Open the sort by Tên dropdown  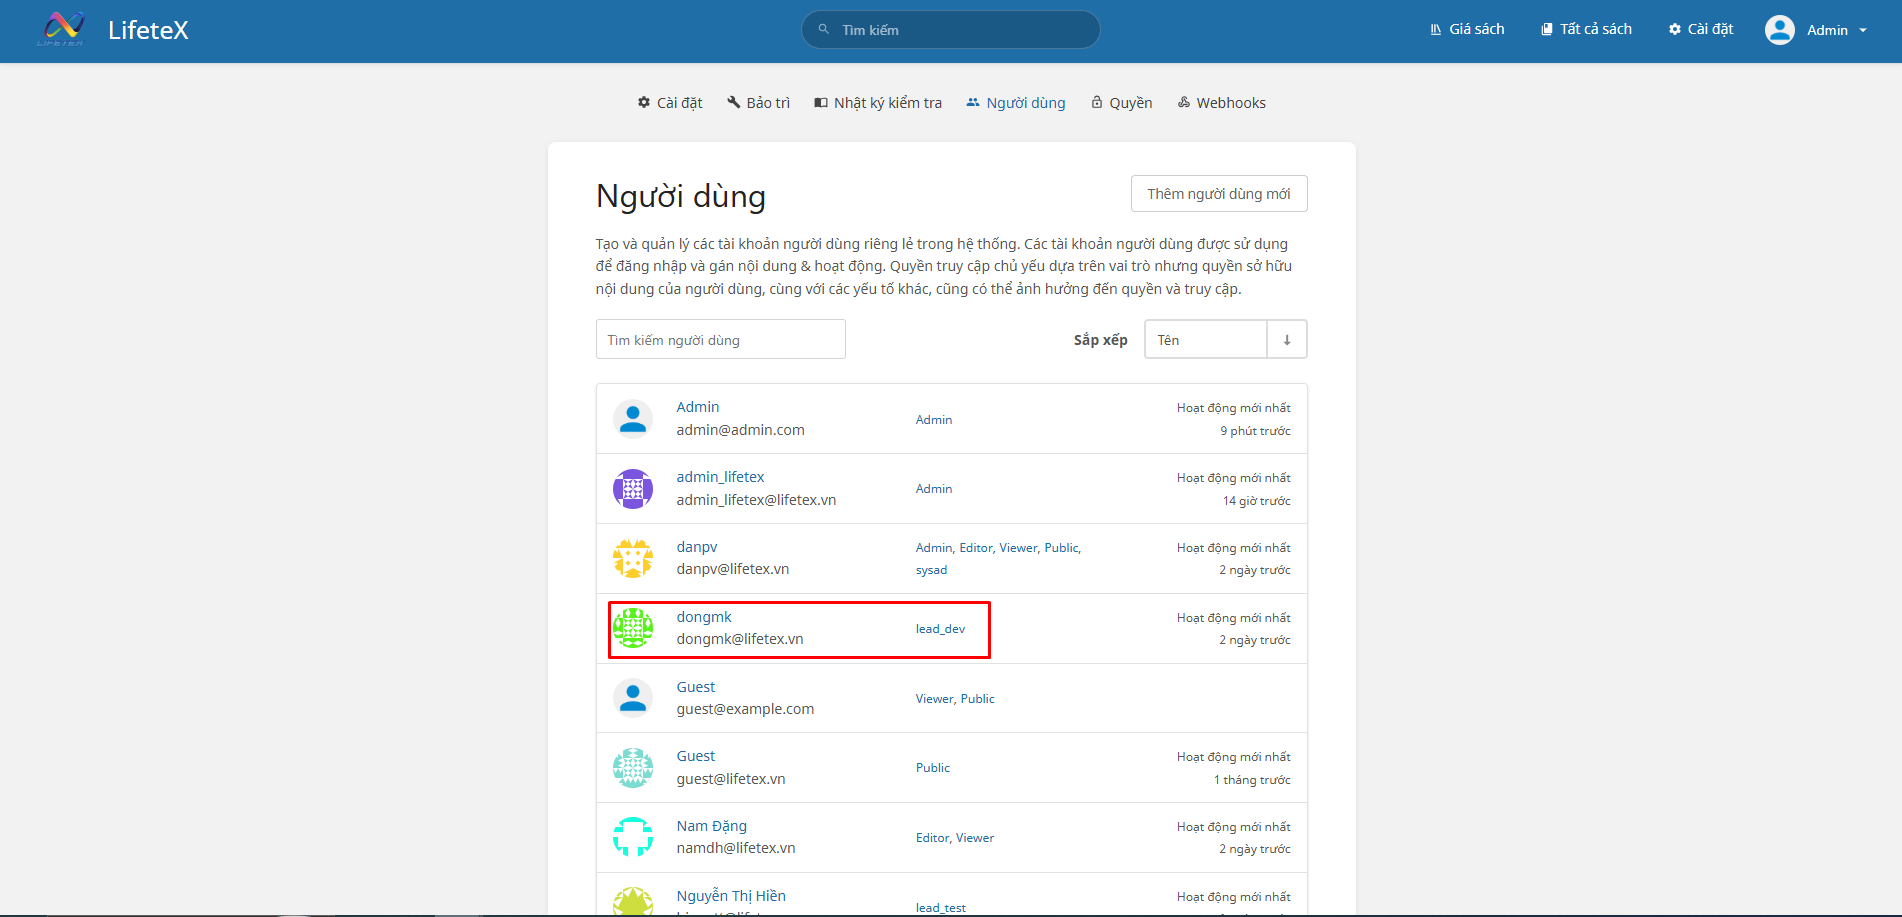click(1205, 340)
